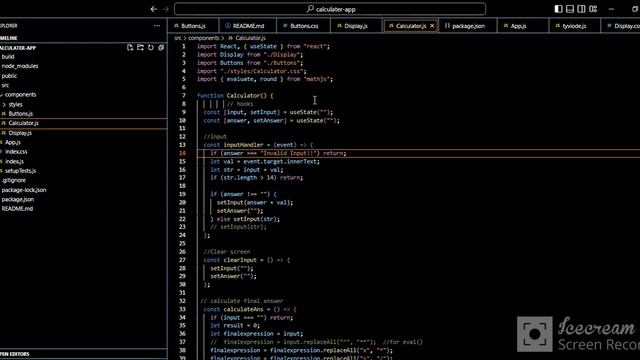Switch to Display.js tab
This screenshot has height=360, width=640.
[x=356, y=26]
